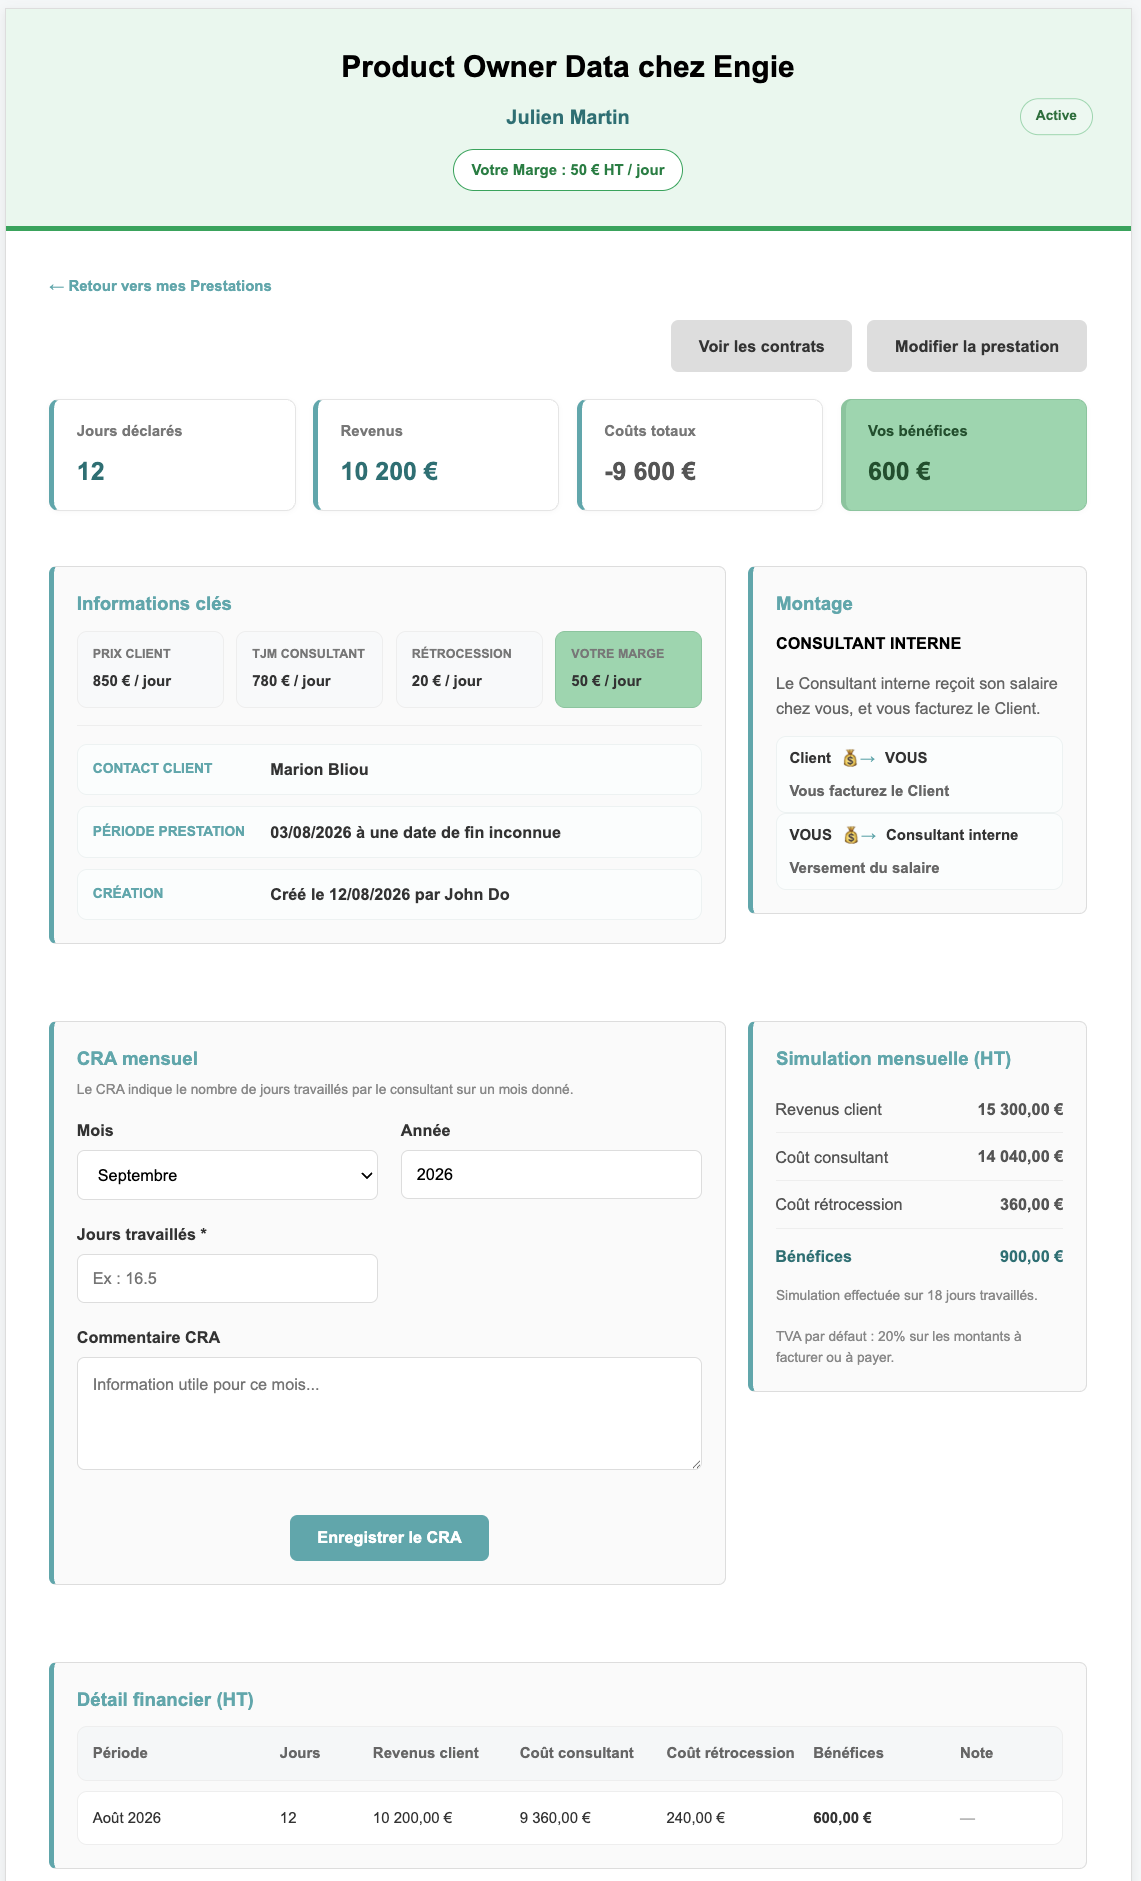This screenshot has width=1141, height=1881.
Task: Click the Jours déclarés card showing 12
Action: (172, 455)
